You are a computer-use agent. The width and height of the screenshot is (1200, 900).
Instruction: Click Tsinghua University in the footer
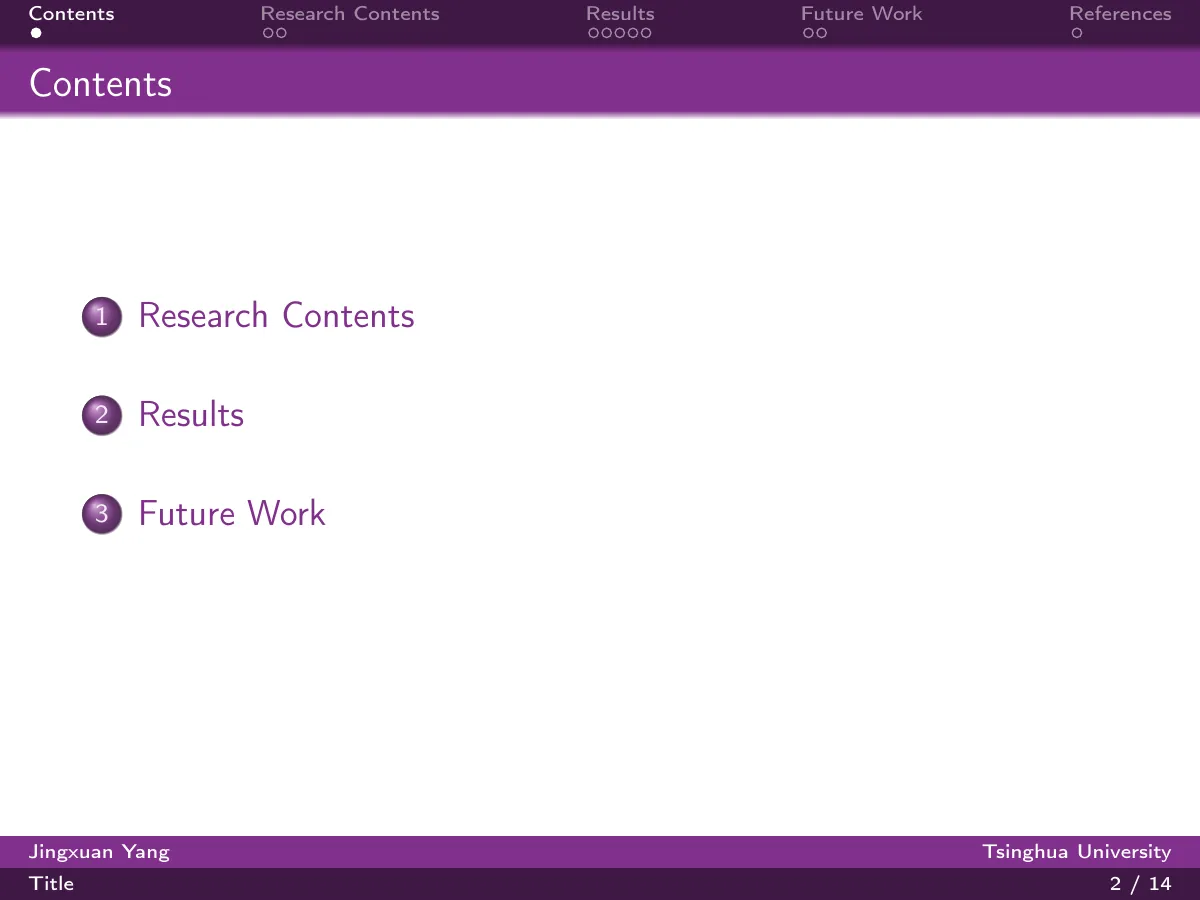1077,852
